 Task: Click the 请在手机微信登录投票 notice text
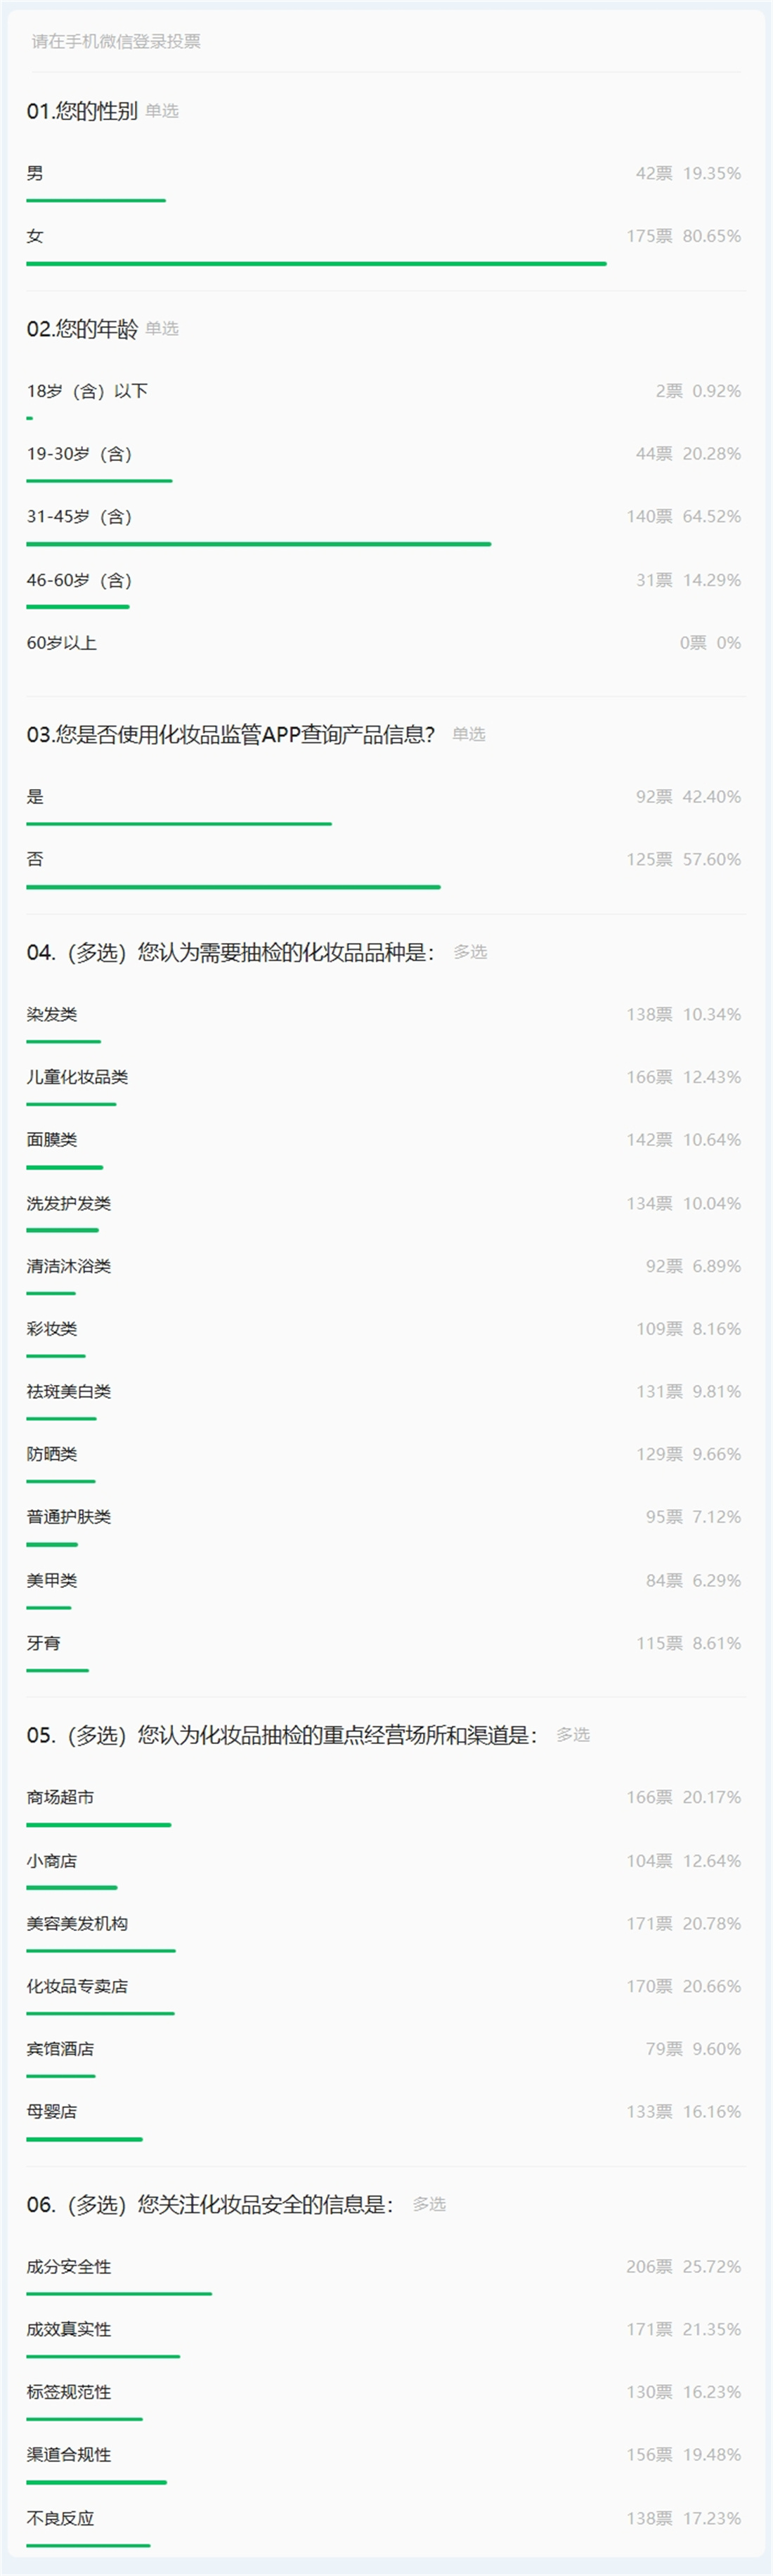[116, 41]
